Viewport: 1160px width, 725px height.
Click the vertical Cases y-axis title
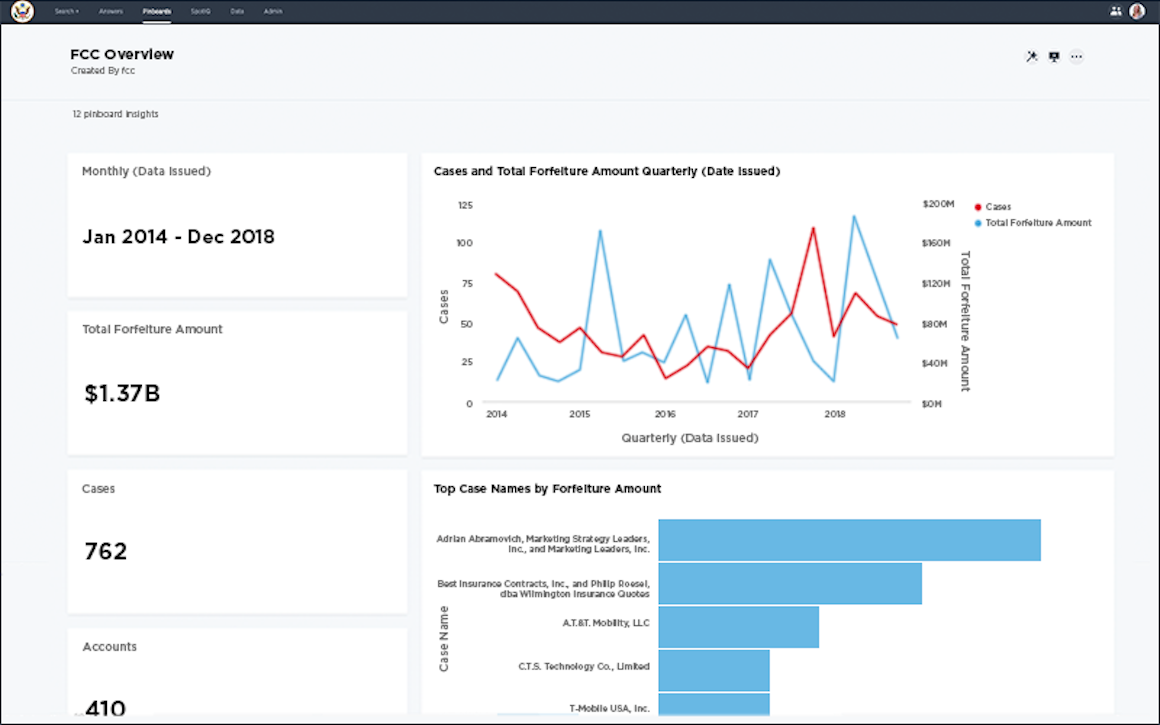(x=444, y=306)
